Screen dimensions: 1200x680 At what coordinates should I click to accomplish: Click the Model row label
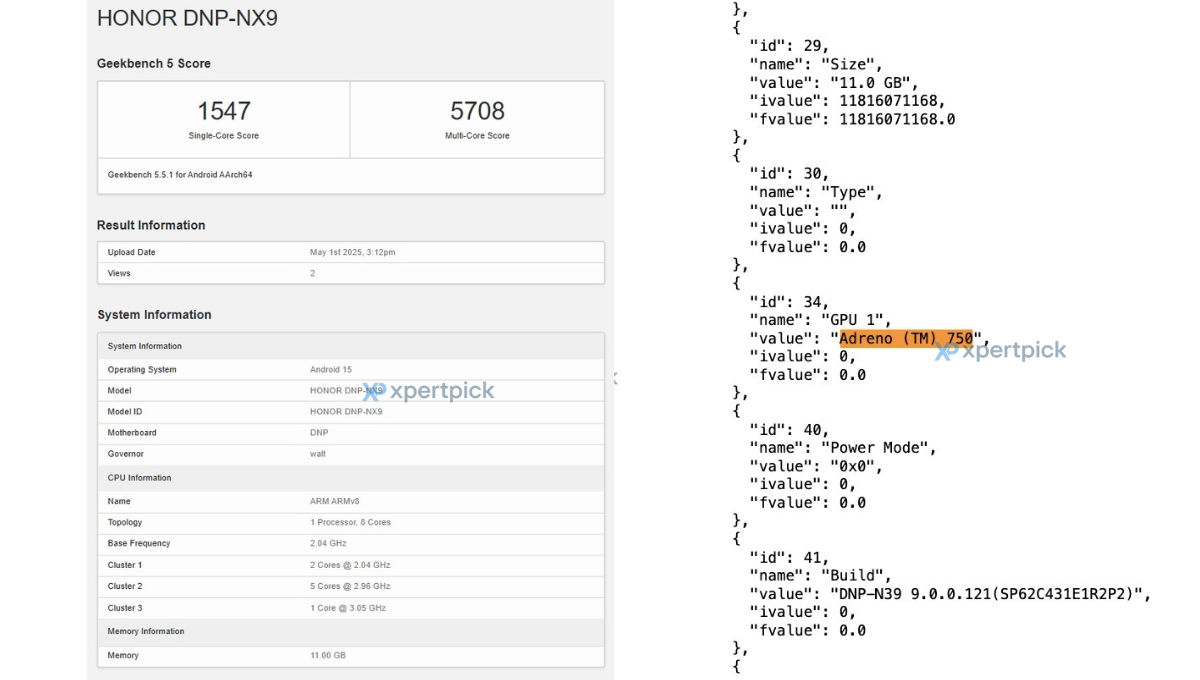click(119, 391)
